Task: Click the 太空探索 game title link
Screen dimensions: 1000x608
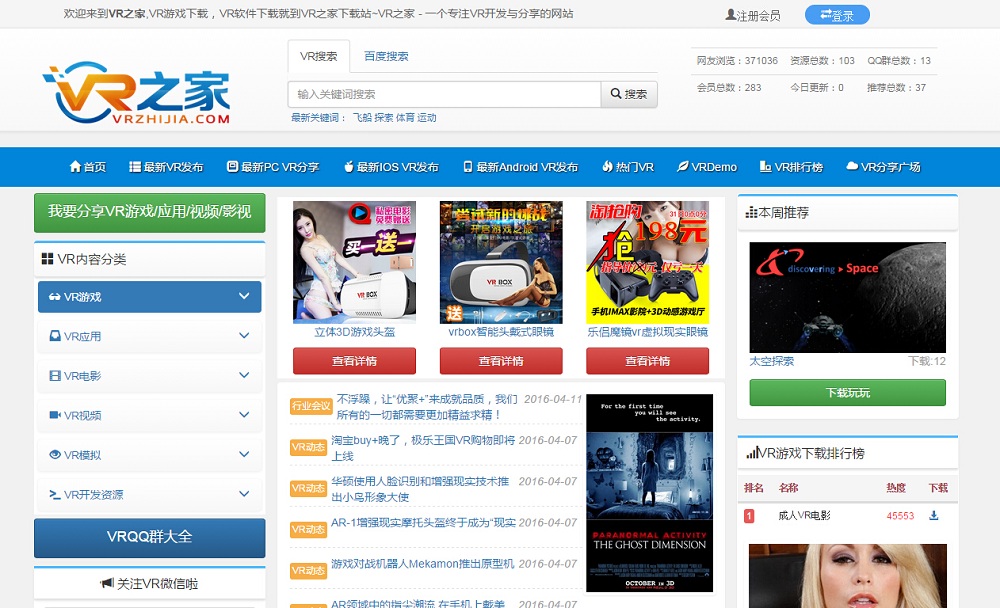Action: [772, 361]
